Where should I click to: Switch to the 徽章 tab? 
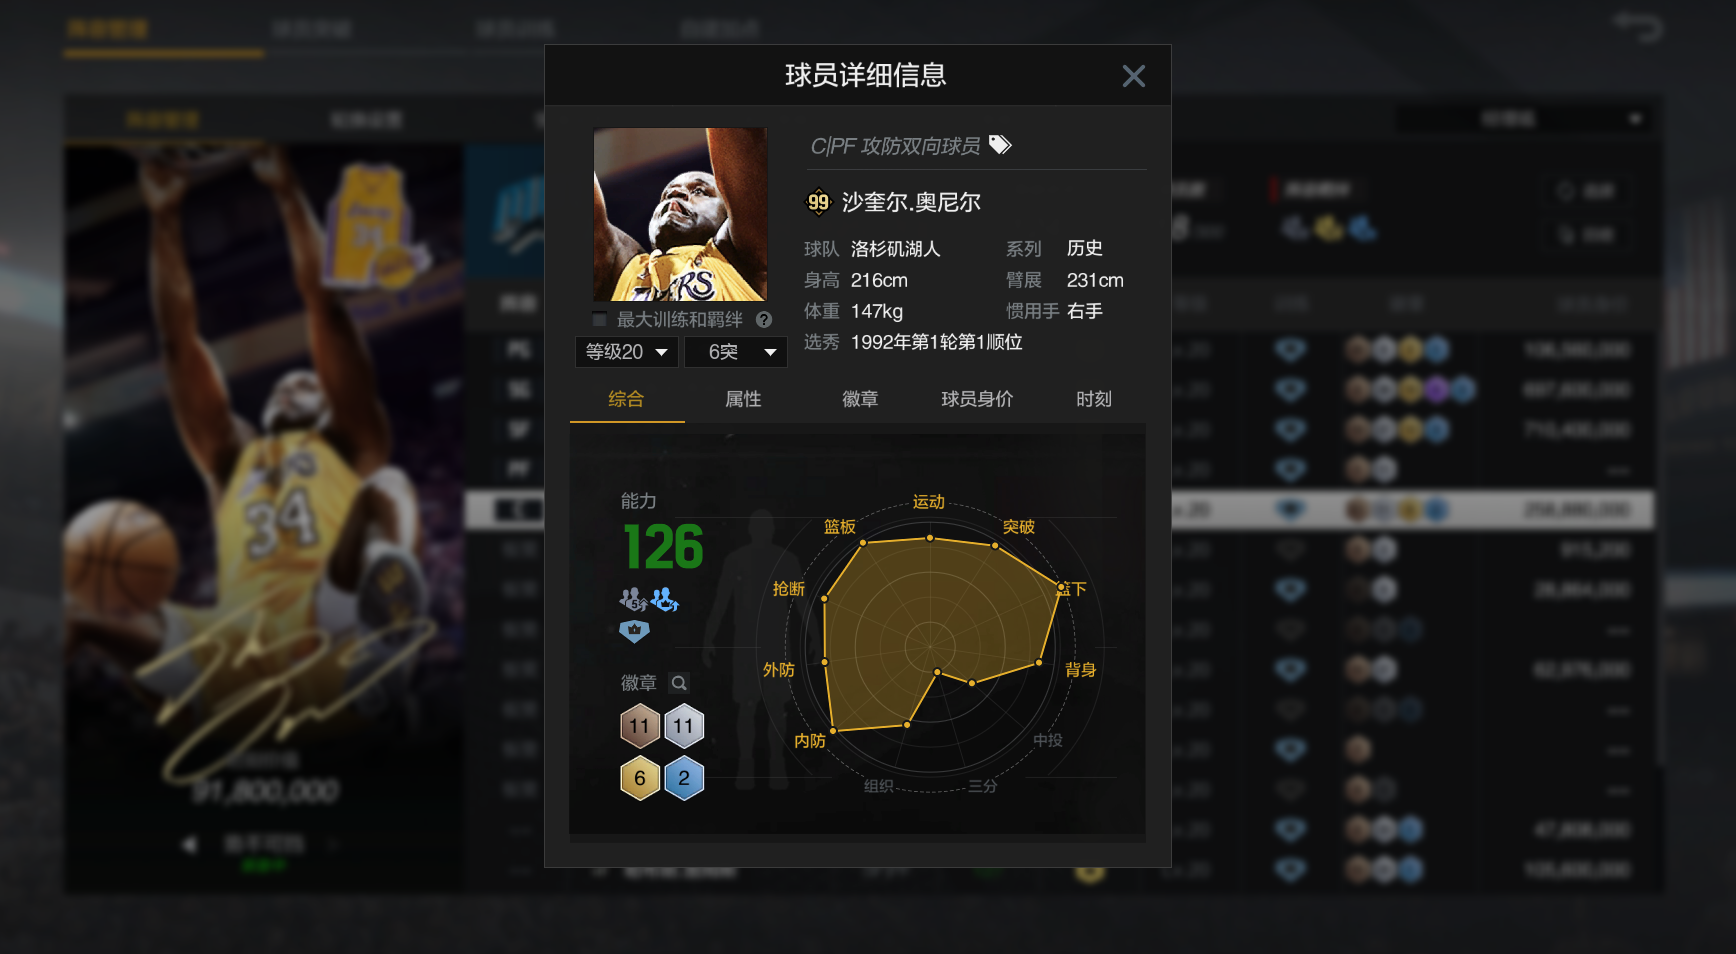coord(860,399)
